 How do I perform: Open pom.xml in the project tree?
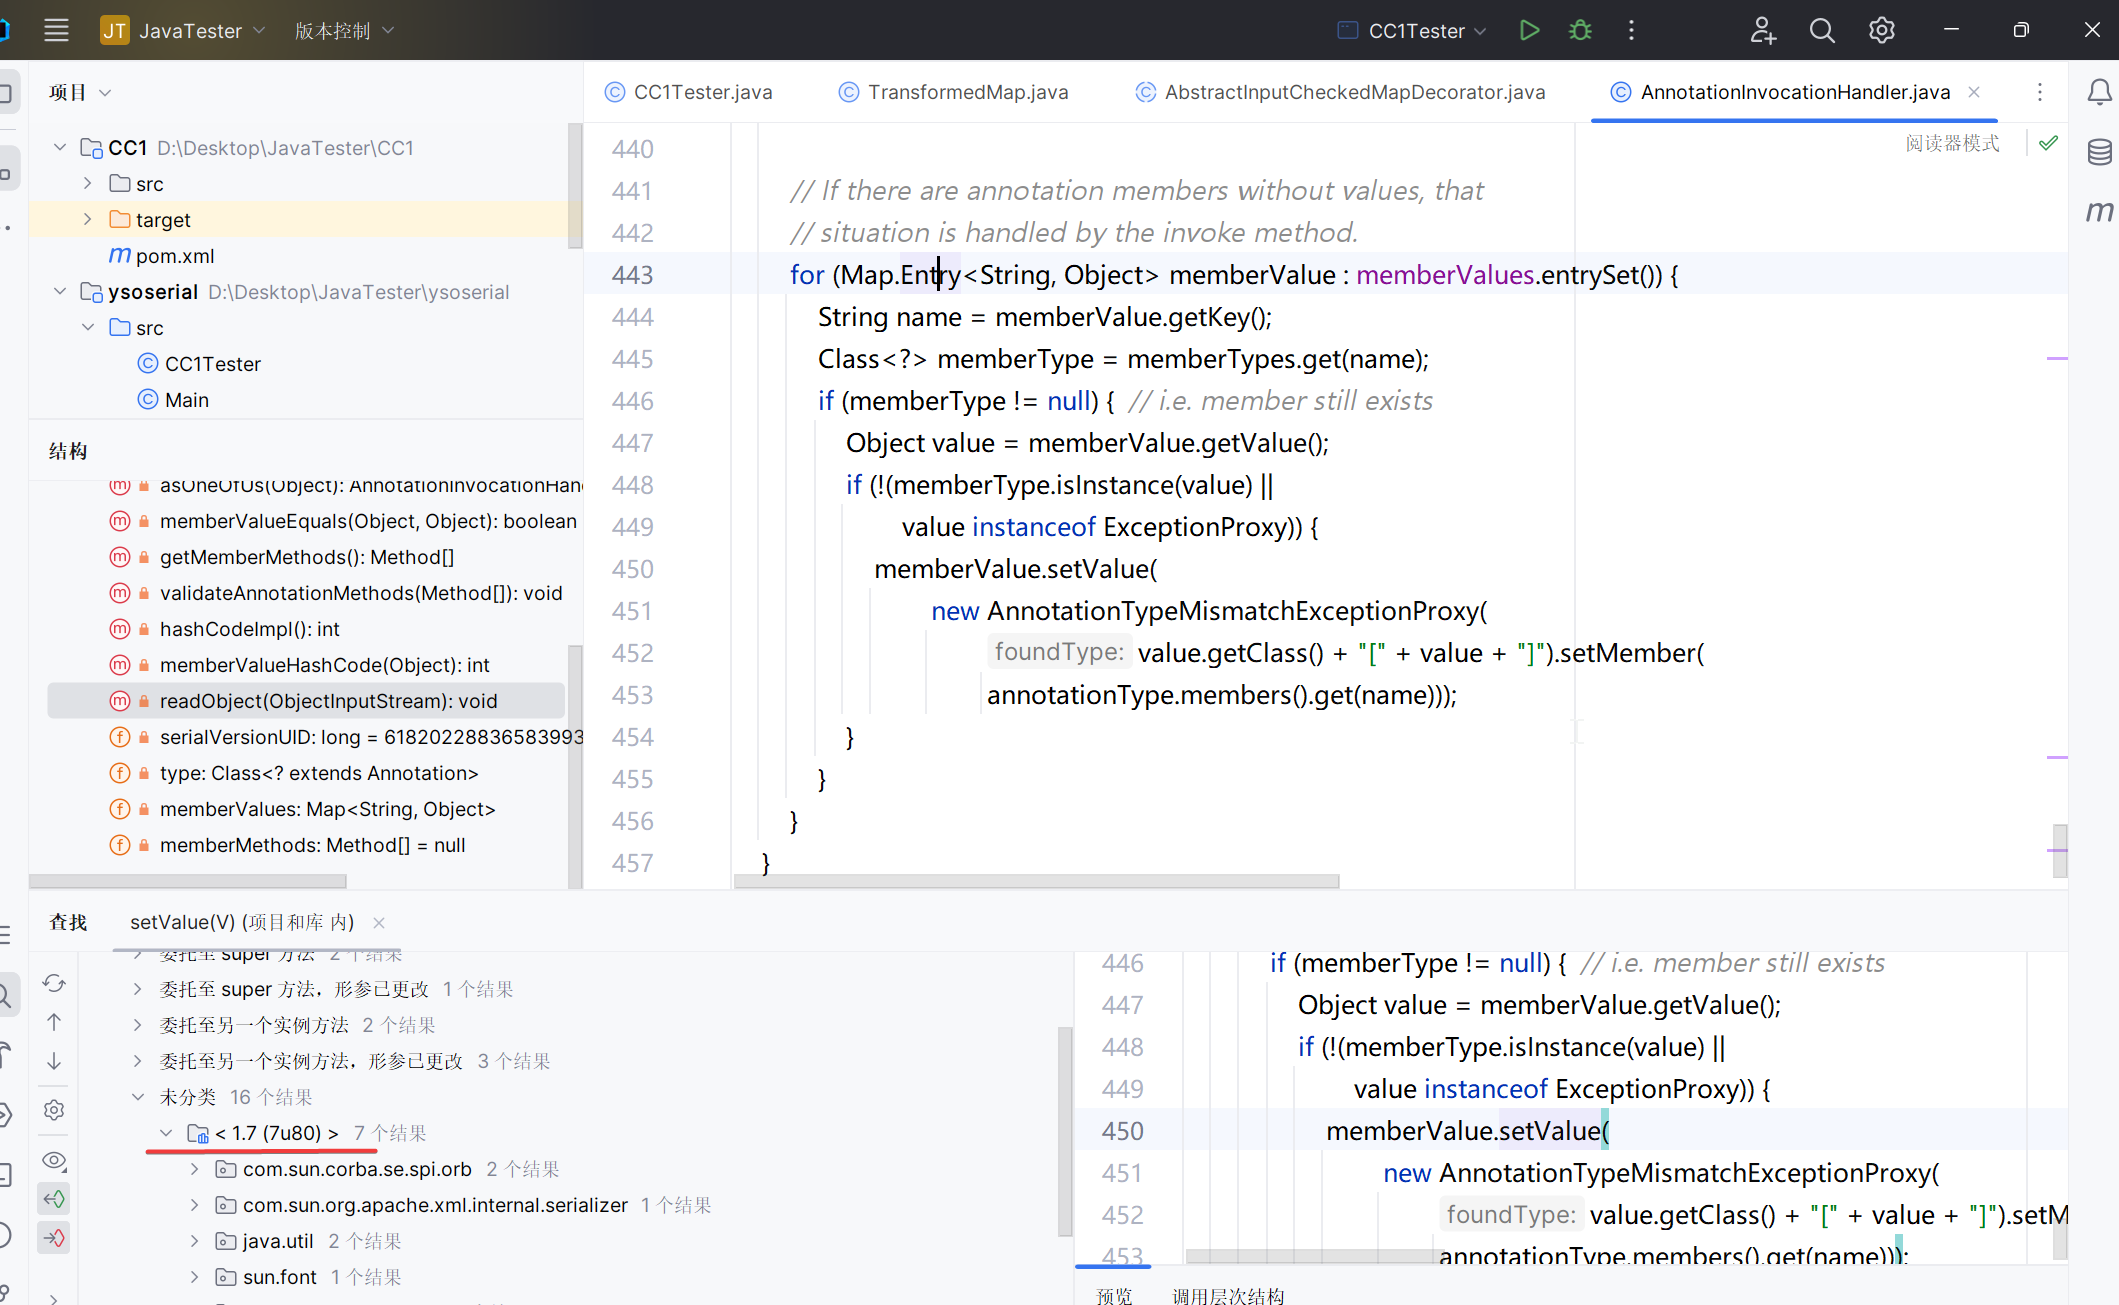(x=174, y=256)
